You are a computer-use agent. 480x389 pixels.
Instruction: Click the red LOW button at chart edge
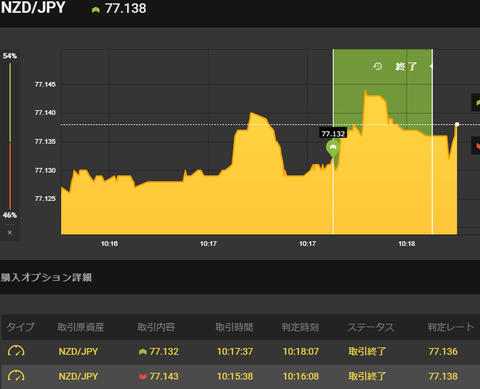pos(476,146)
